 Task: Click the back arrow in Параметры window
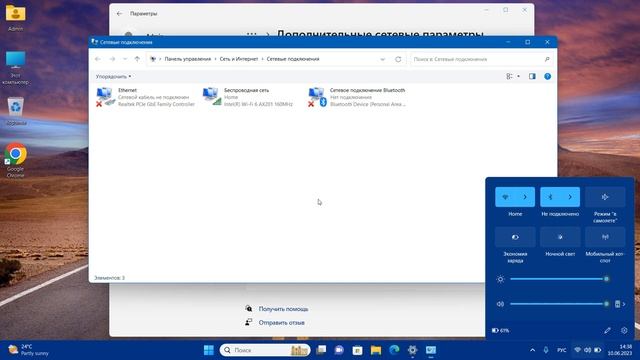[x=119, y=13]
